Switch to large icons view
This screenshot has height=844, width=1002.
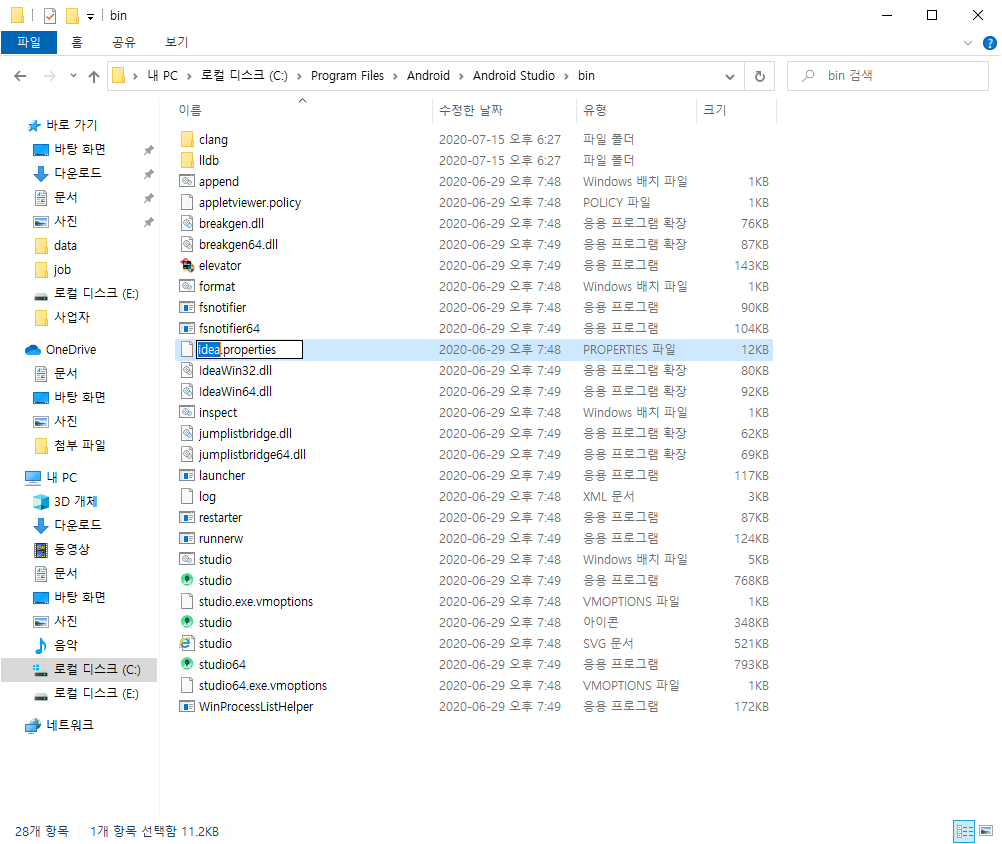986,831
